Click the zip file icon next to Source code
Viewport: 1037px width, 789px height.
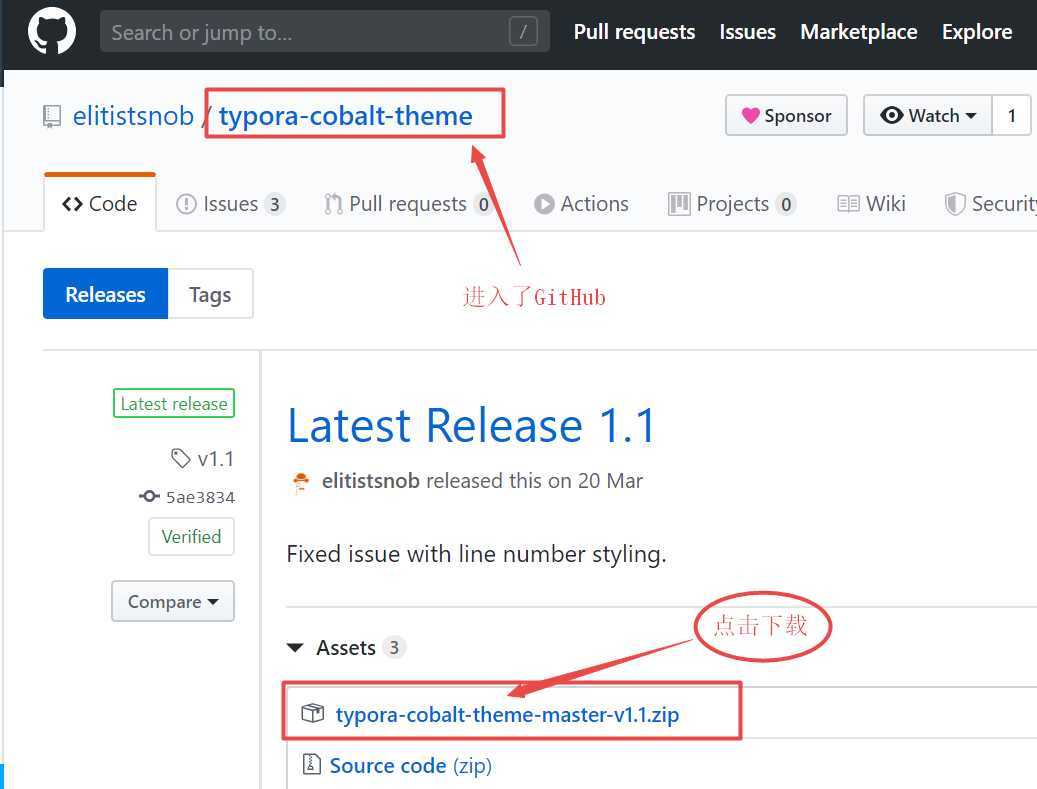(x=311, y=764)
